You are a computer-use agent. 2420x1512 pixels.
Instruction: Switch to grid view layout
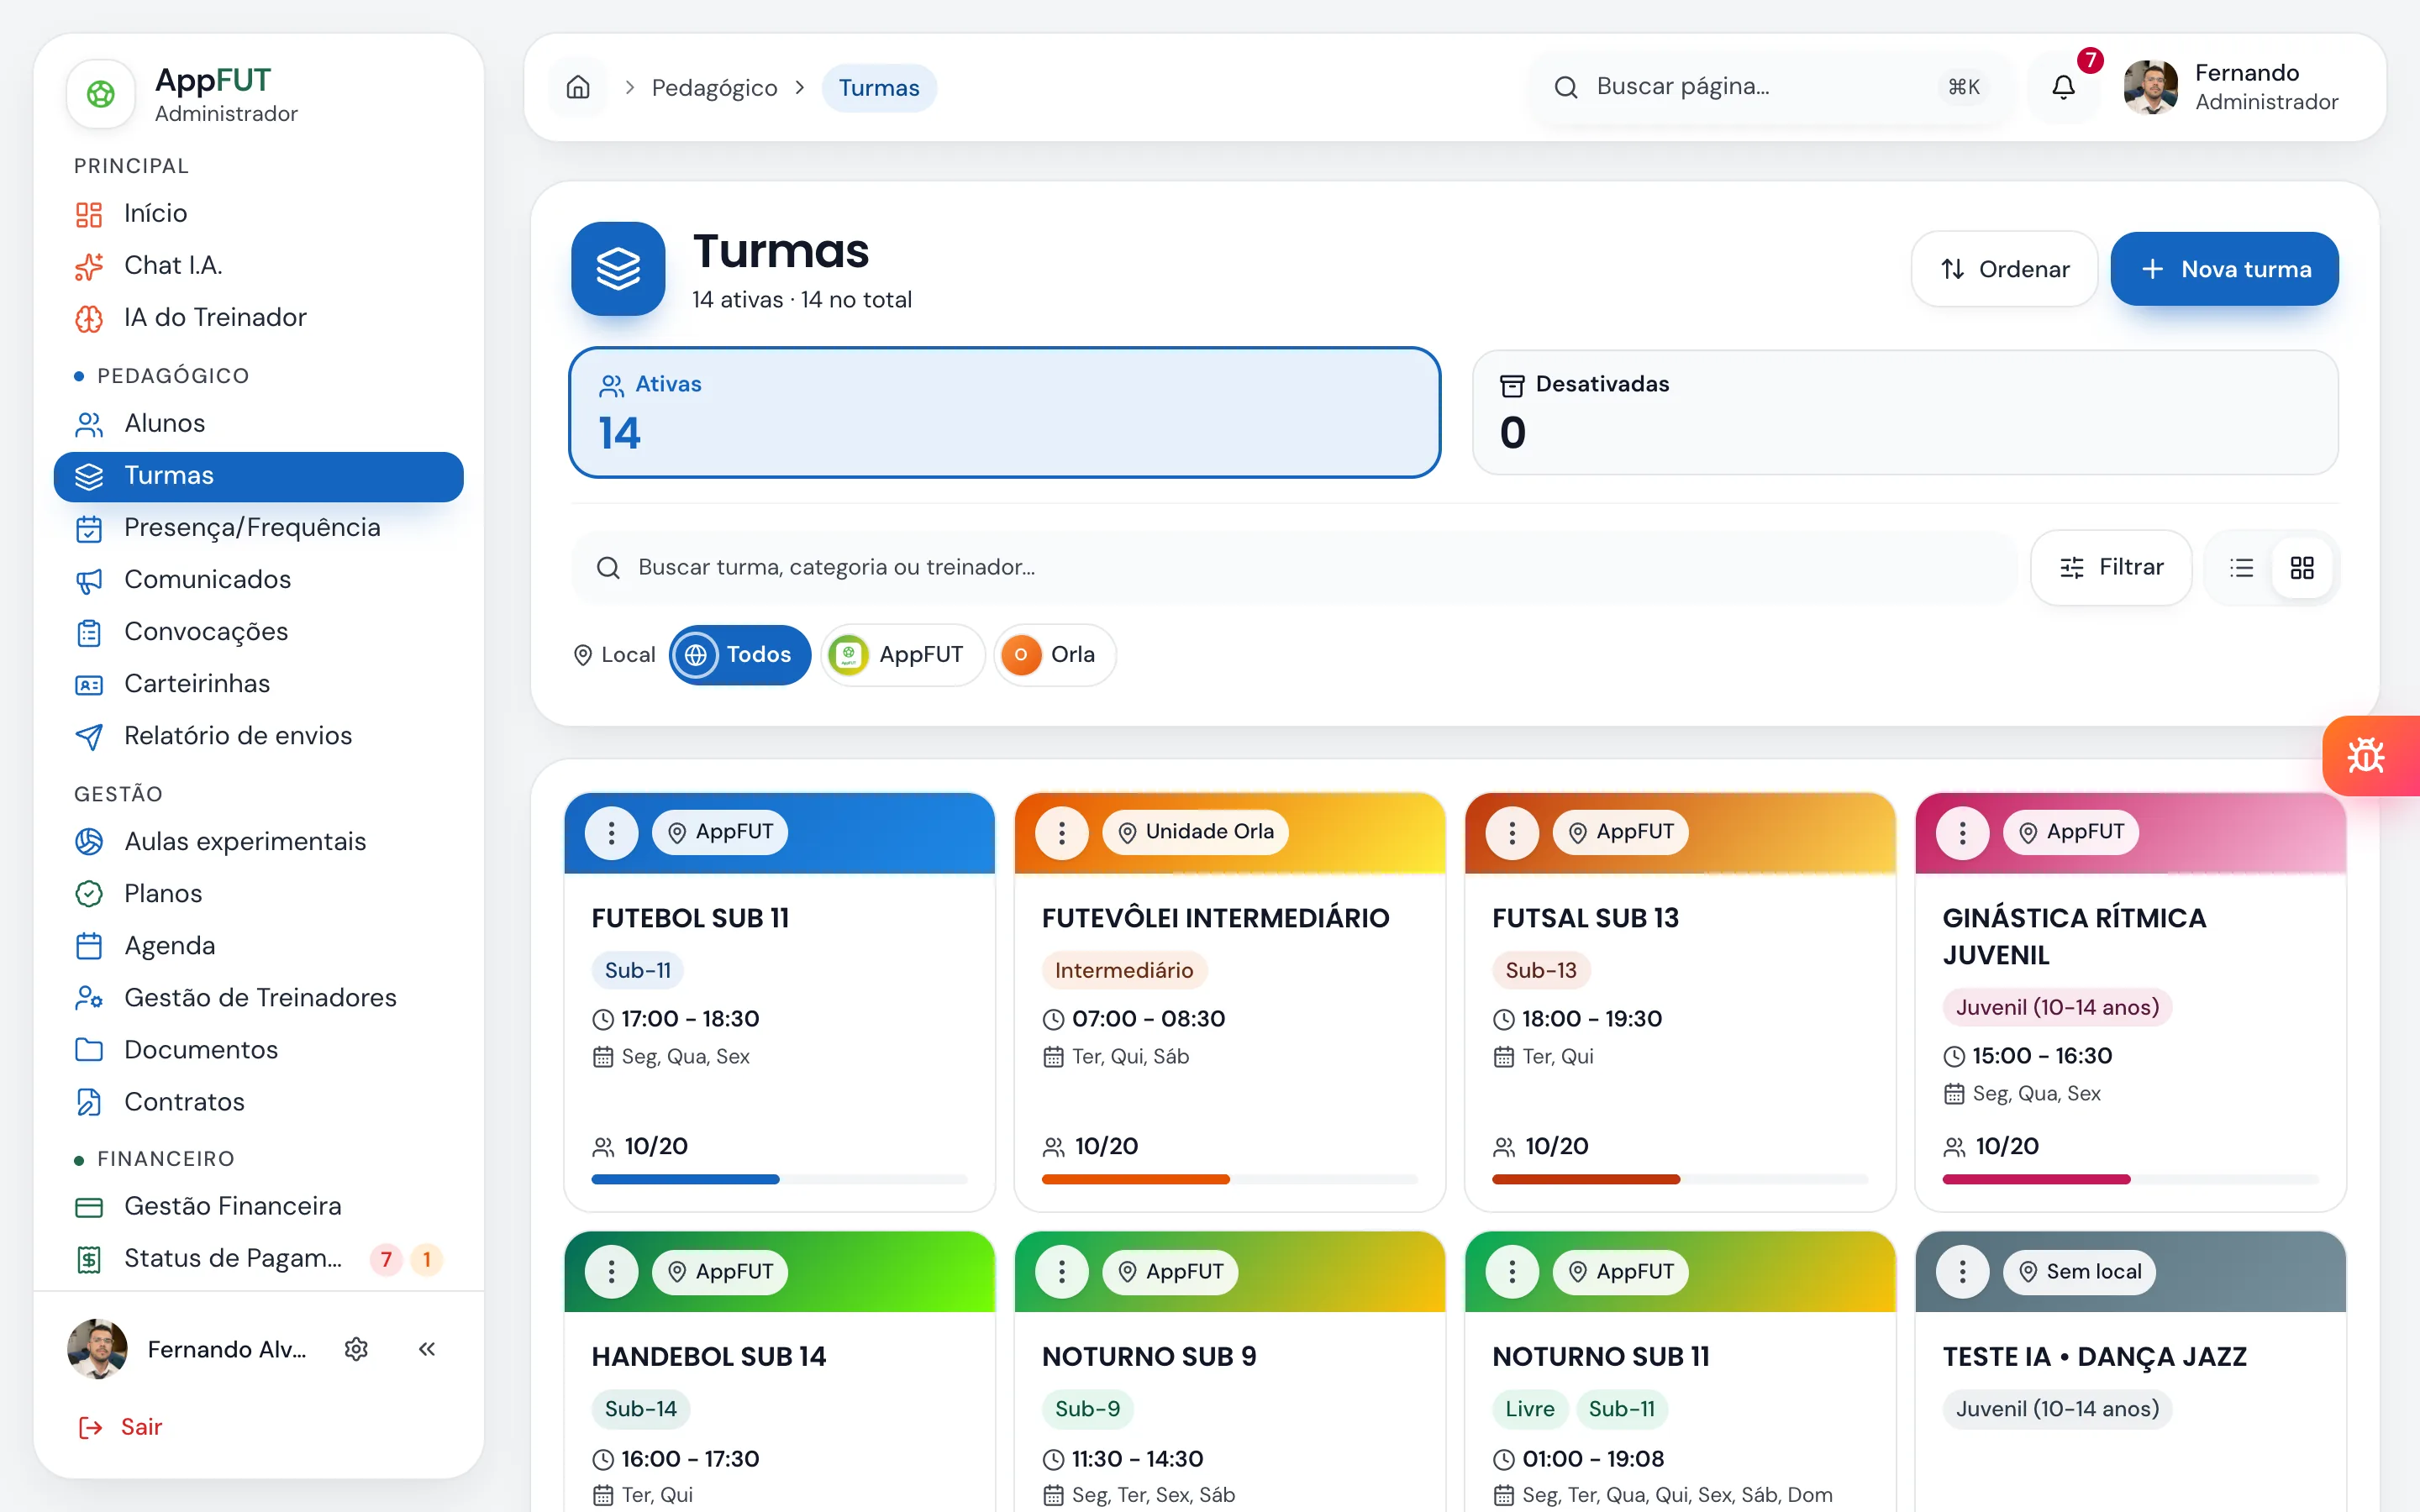[2302, 568]
